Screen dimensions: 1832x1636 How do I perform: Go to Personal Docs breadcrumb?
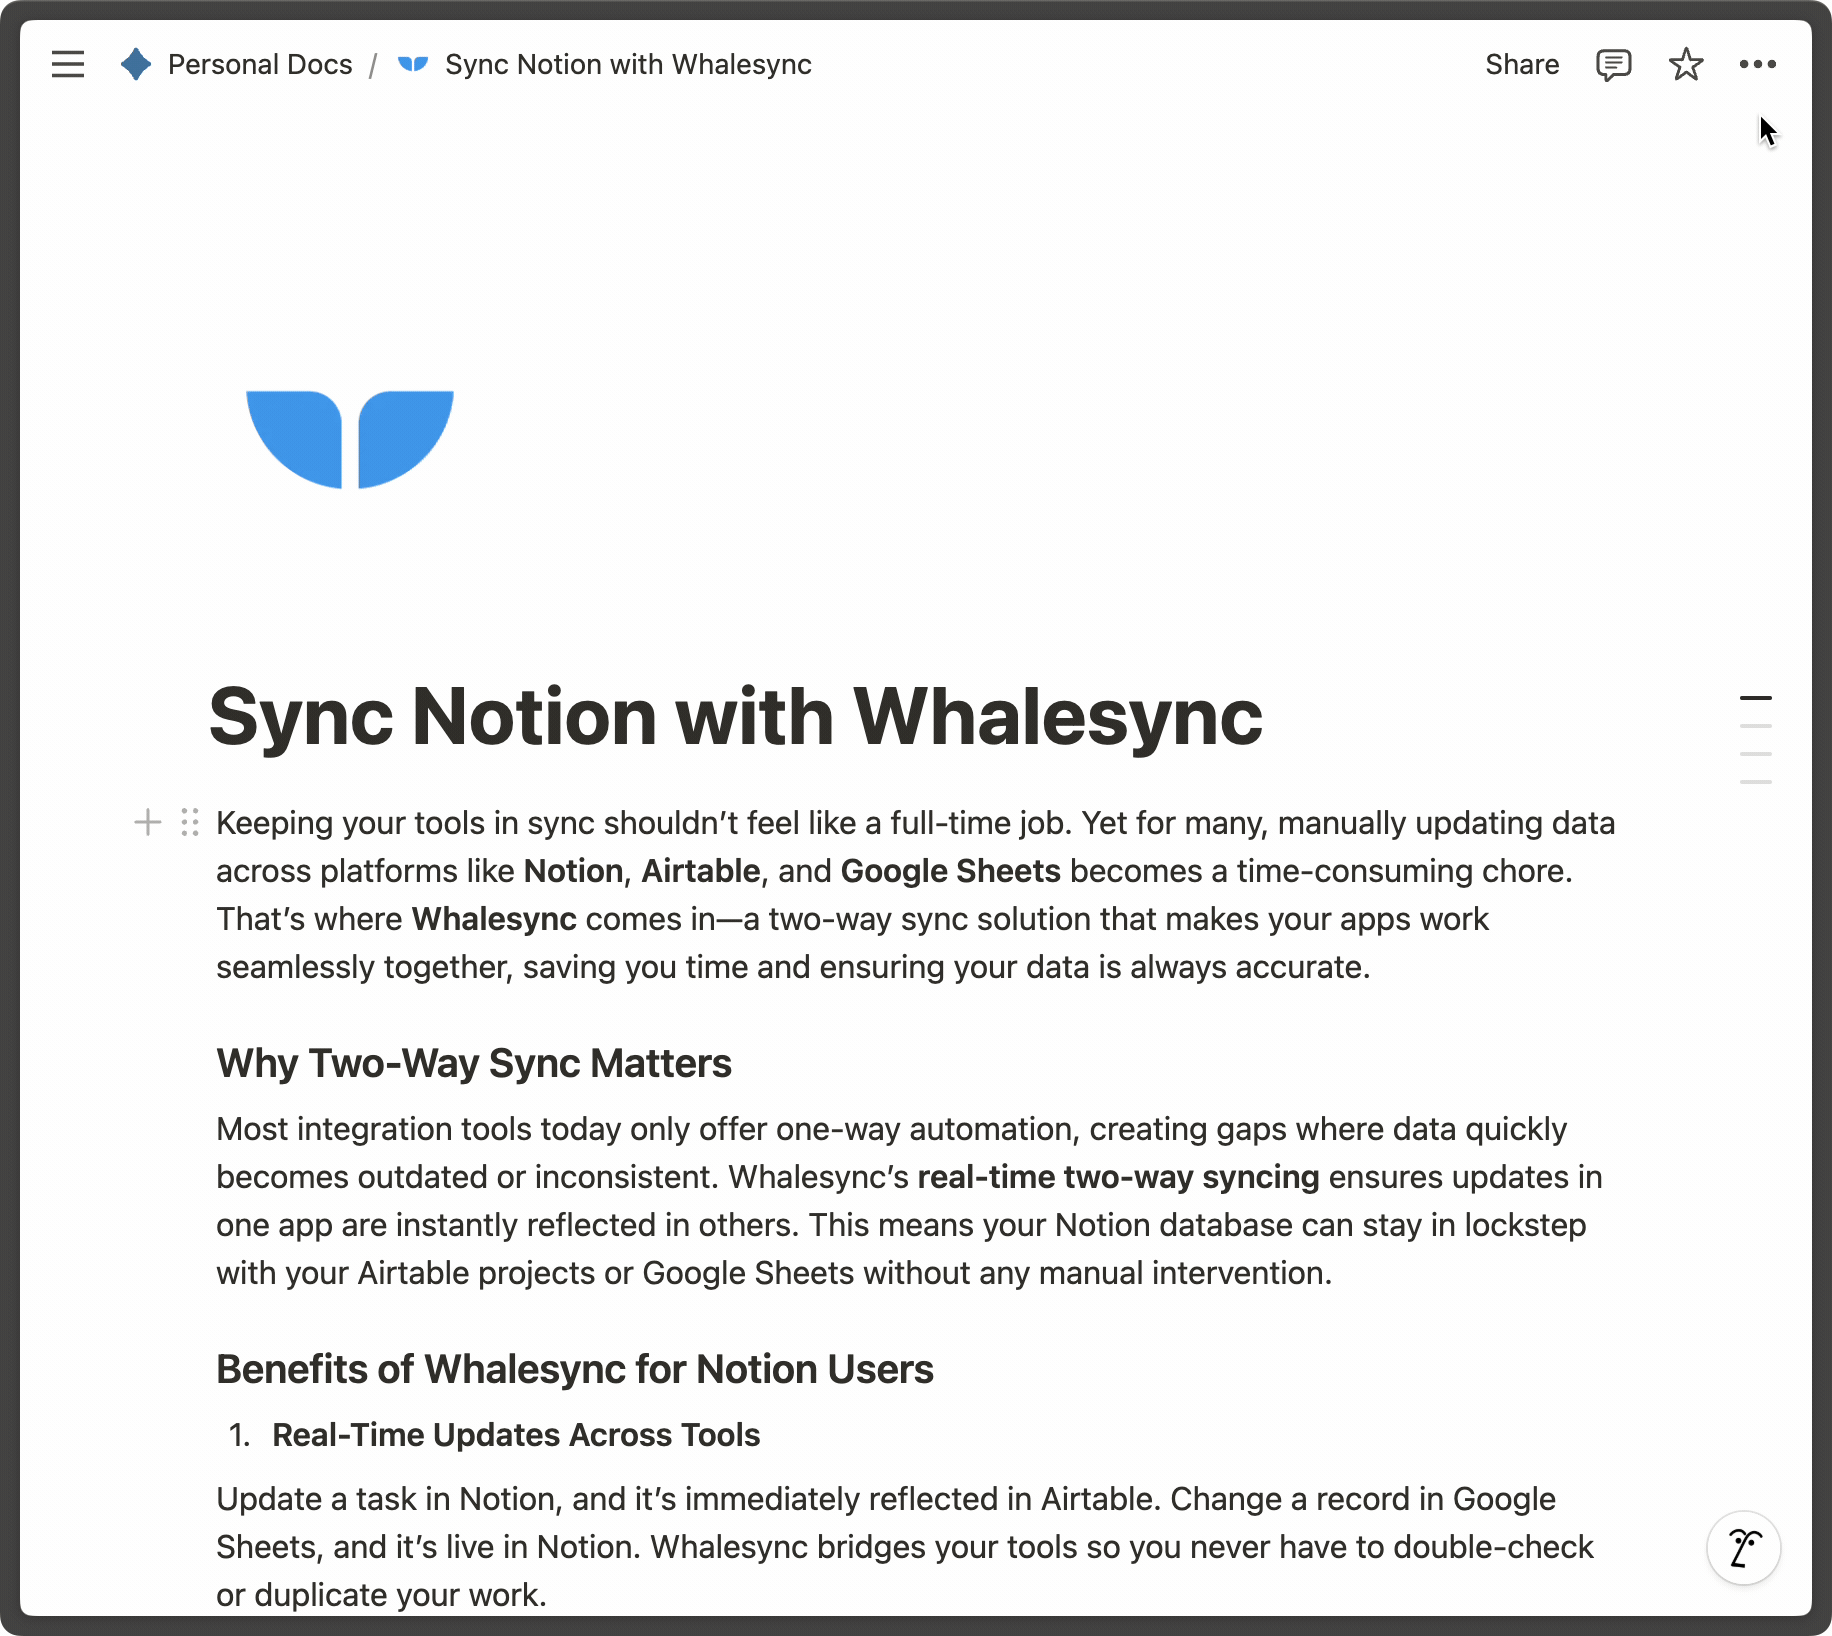click(260, 64)
